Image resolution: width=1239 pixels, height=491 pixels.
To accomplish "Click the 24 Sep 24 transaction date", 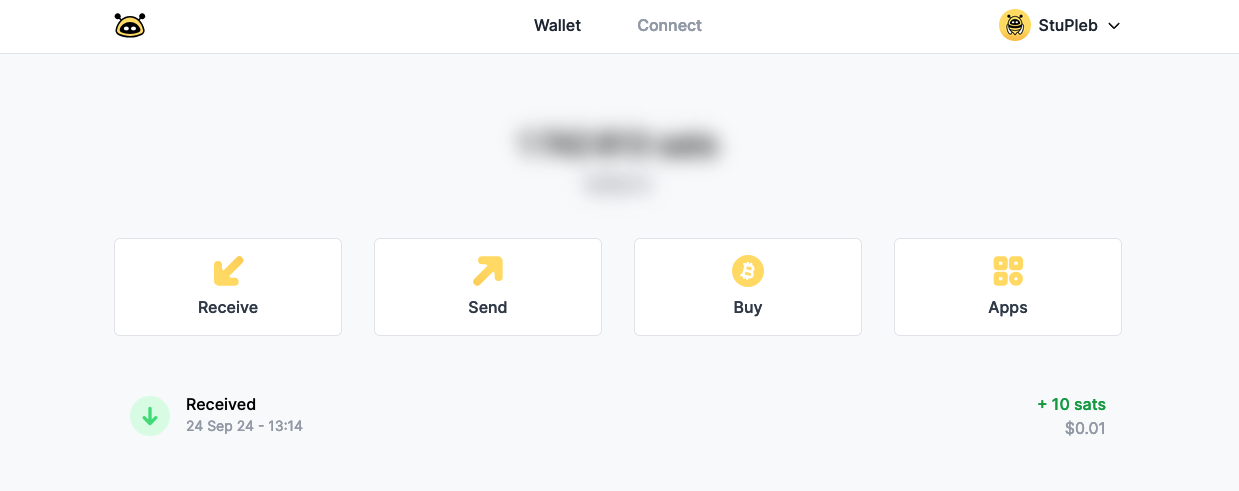I will coord(244,427).
